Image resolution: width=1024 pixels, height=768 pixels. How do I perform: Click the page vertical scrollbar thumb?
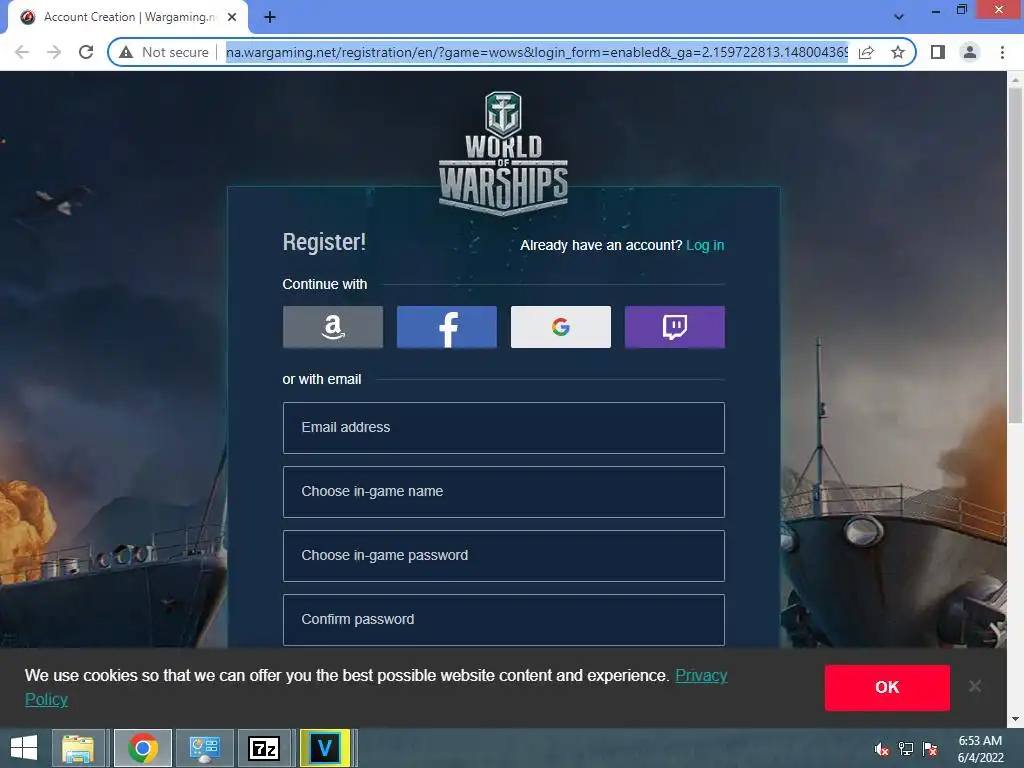tap(1015, 255)
